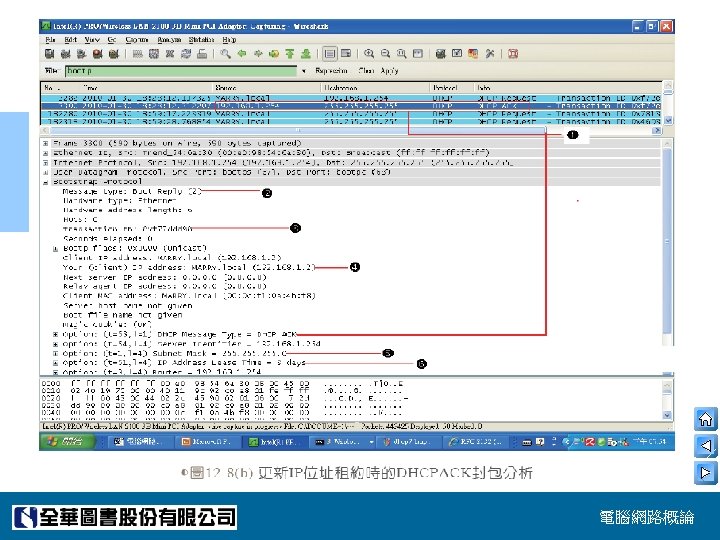Open the filter history dropdown arrow
The width and height of the screenshot is (720, 540).
304,71
